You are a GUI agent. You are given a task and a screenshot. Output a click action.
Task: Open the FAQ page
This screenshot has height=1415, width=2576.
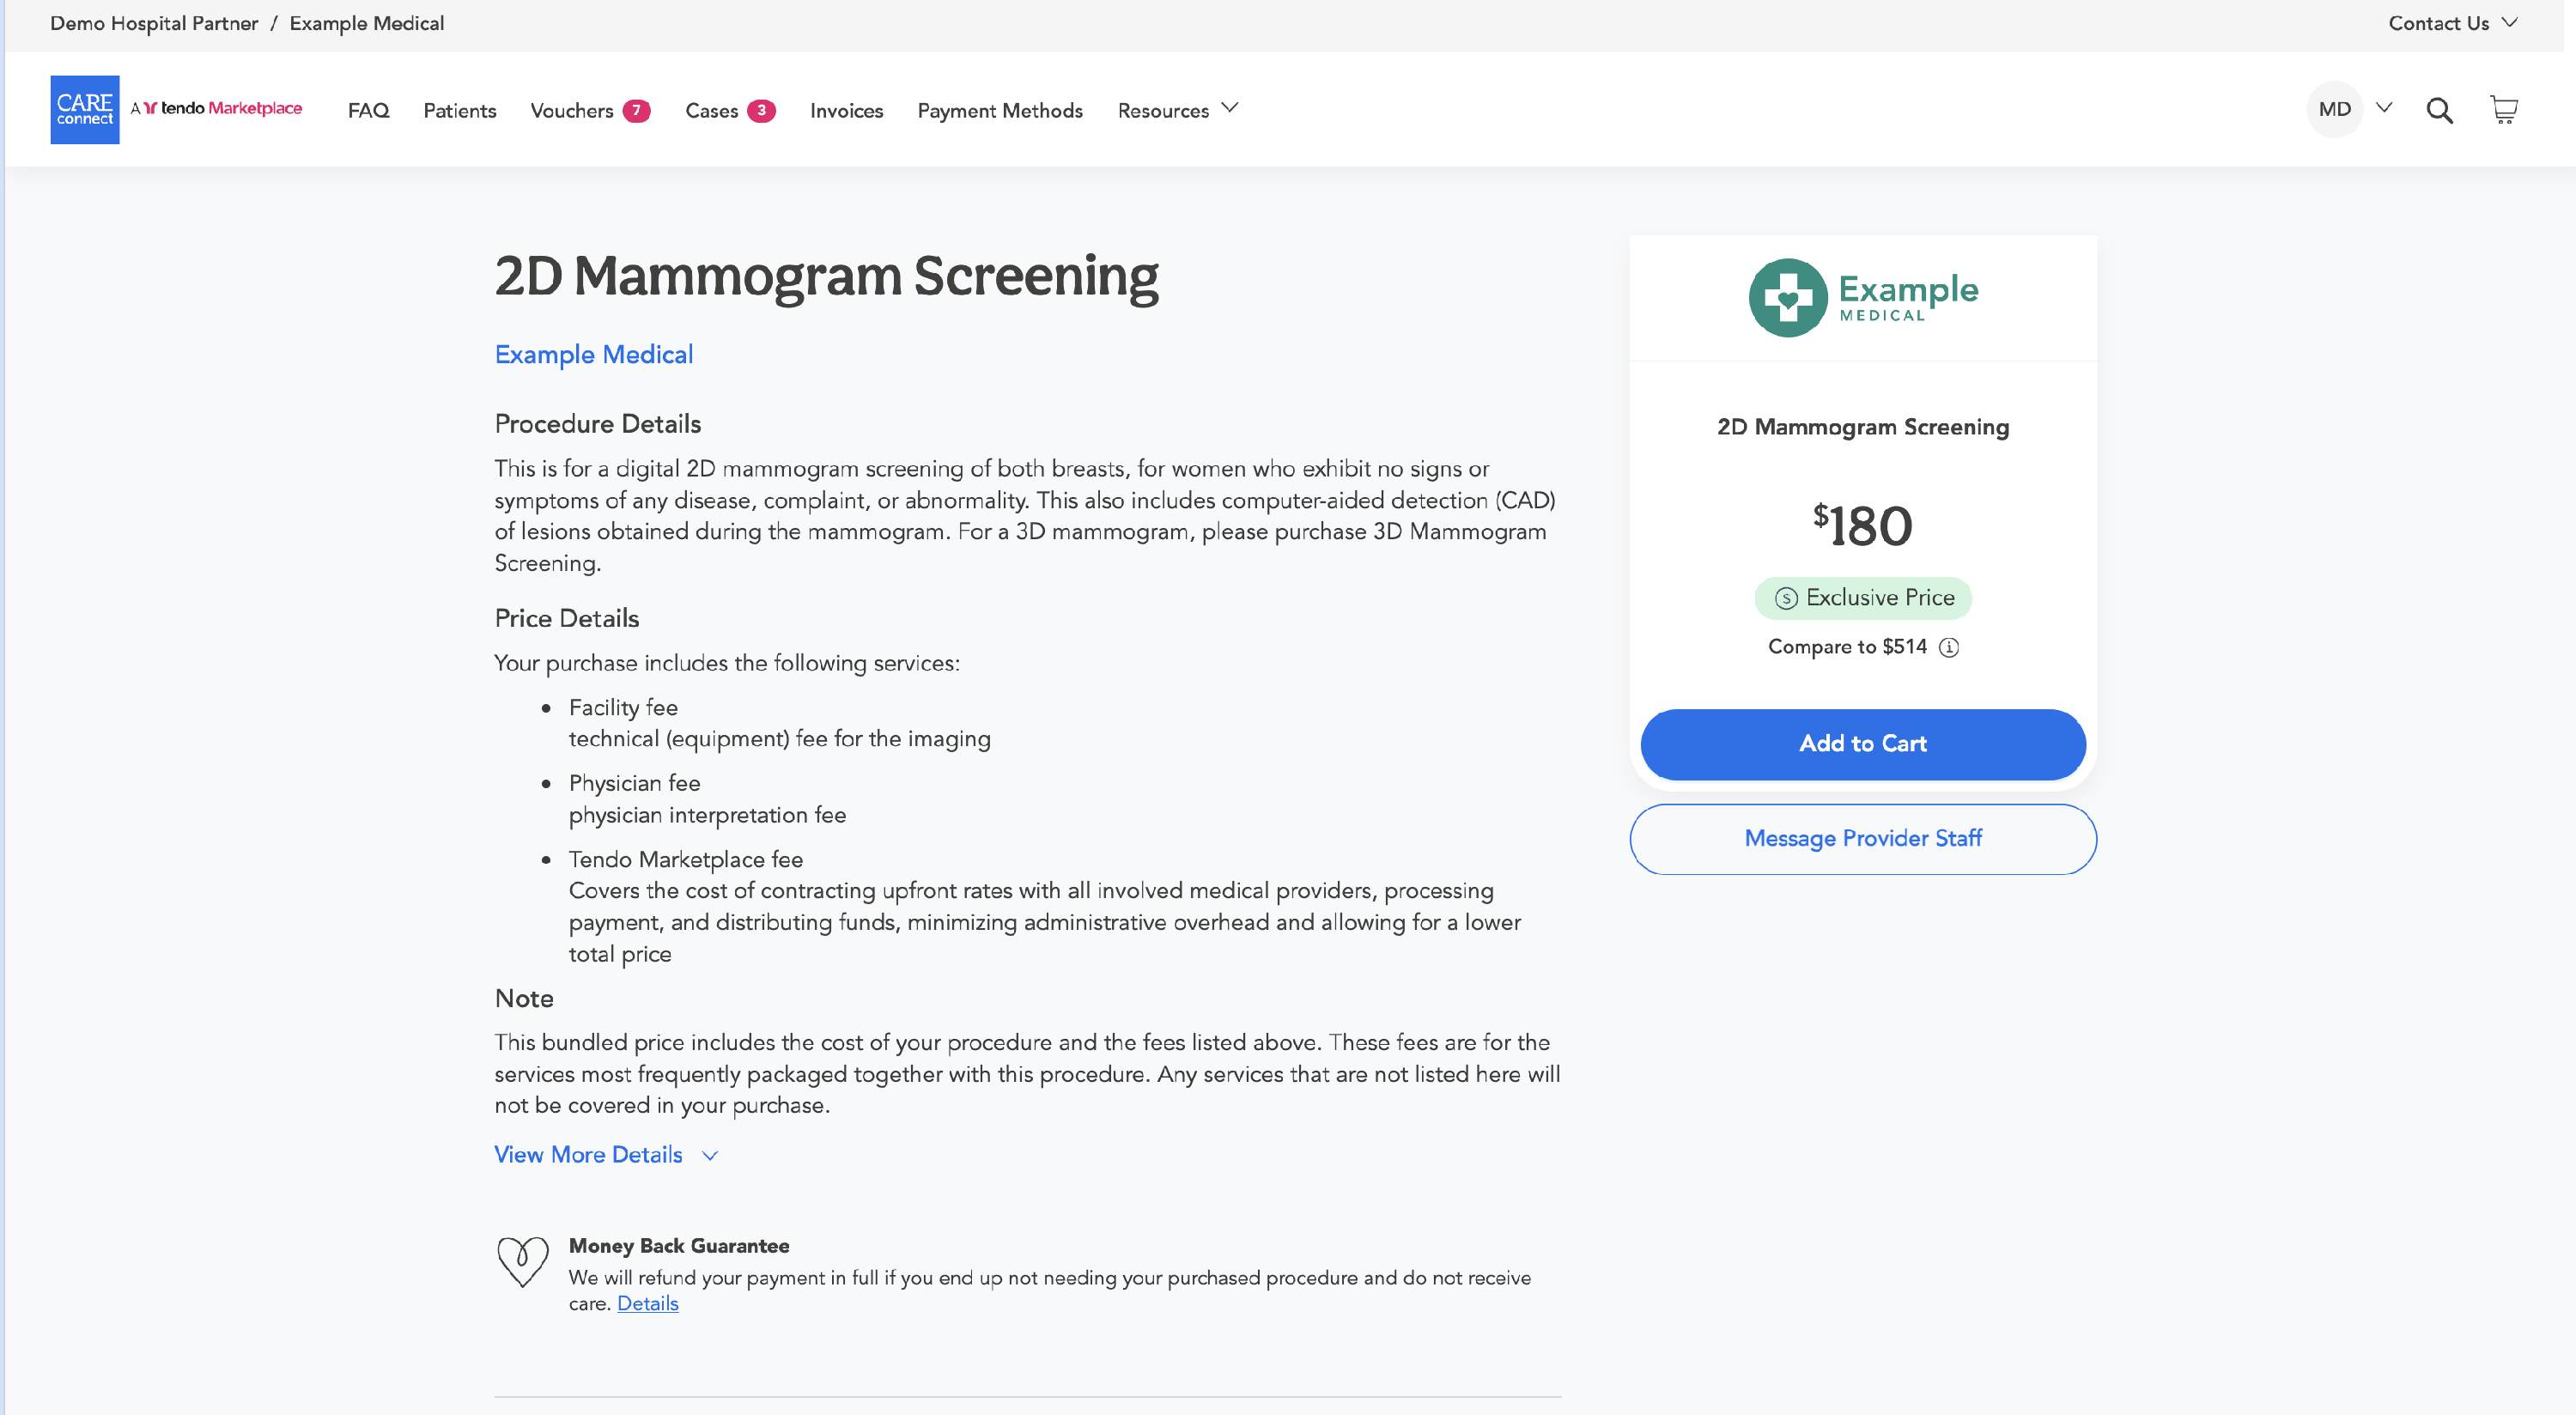tap(368, 111)
